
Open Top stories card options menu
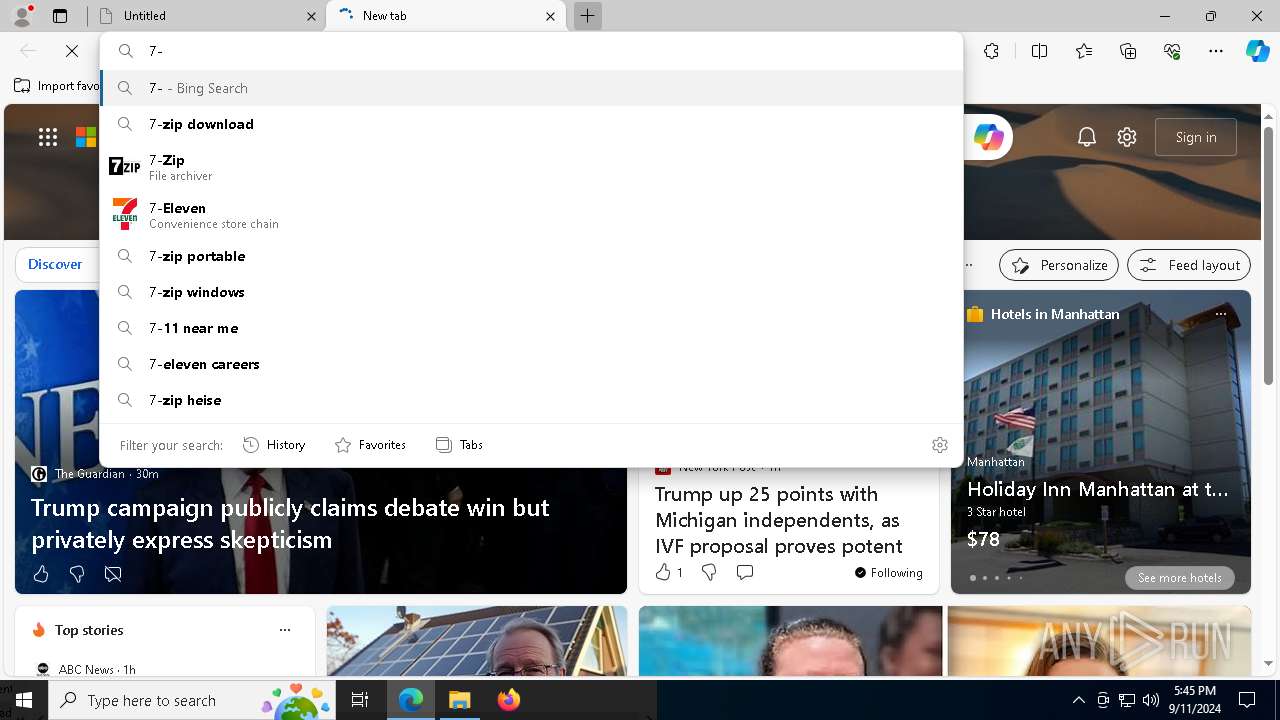[x=285, y=630]
